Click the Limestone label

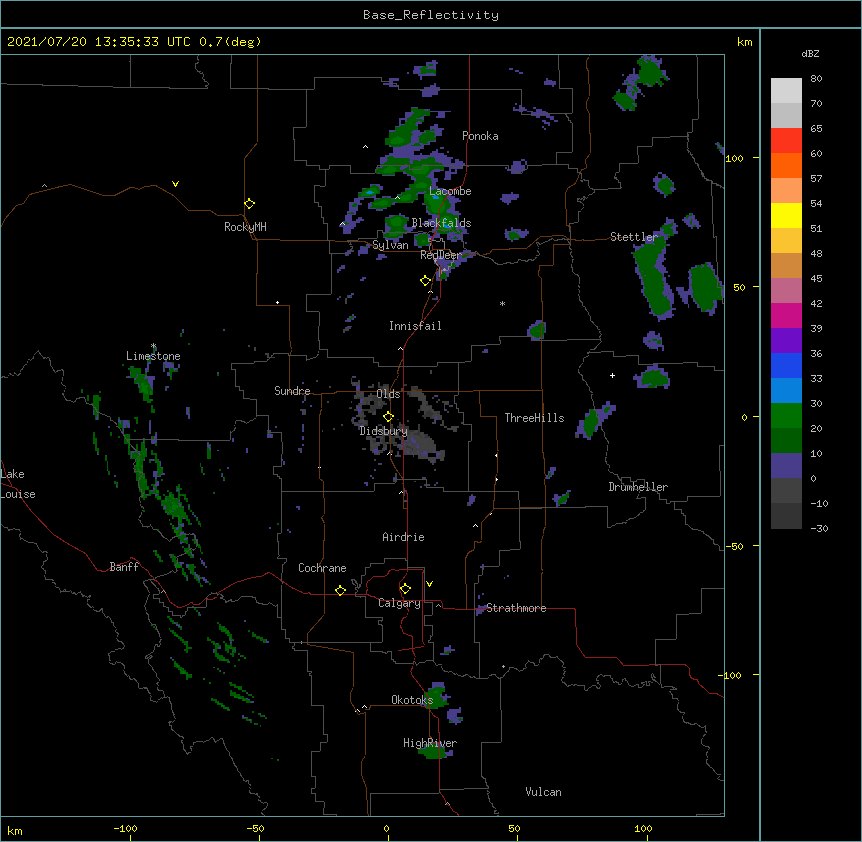(153, 356)
